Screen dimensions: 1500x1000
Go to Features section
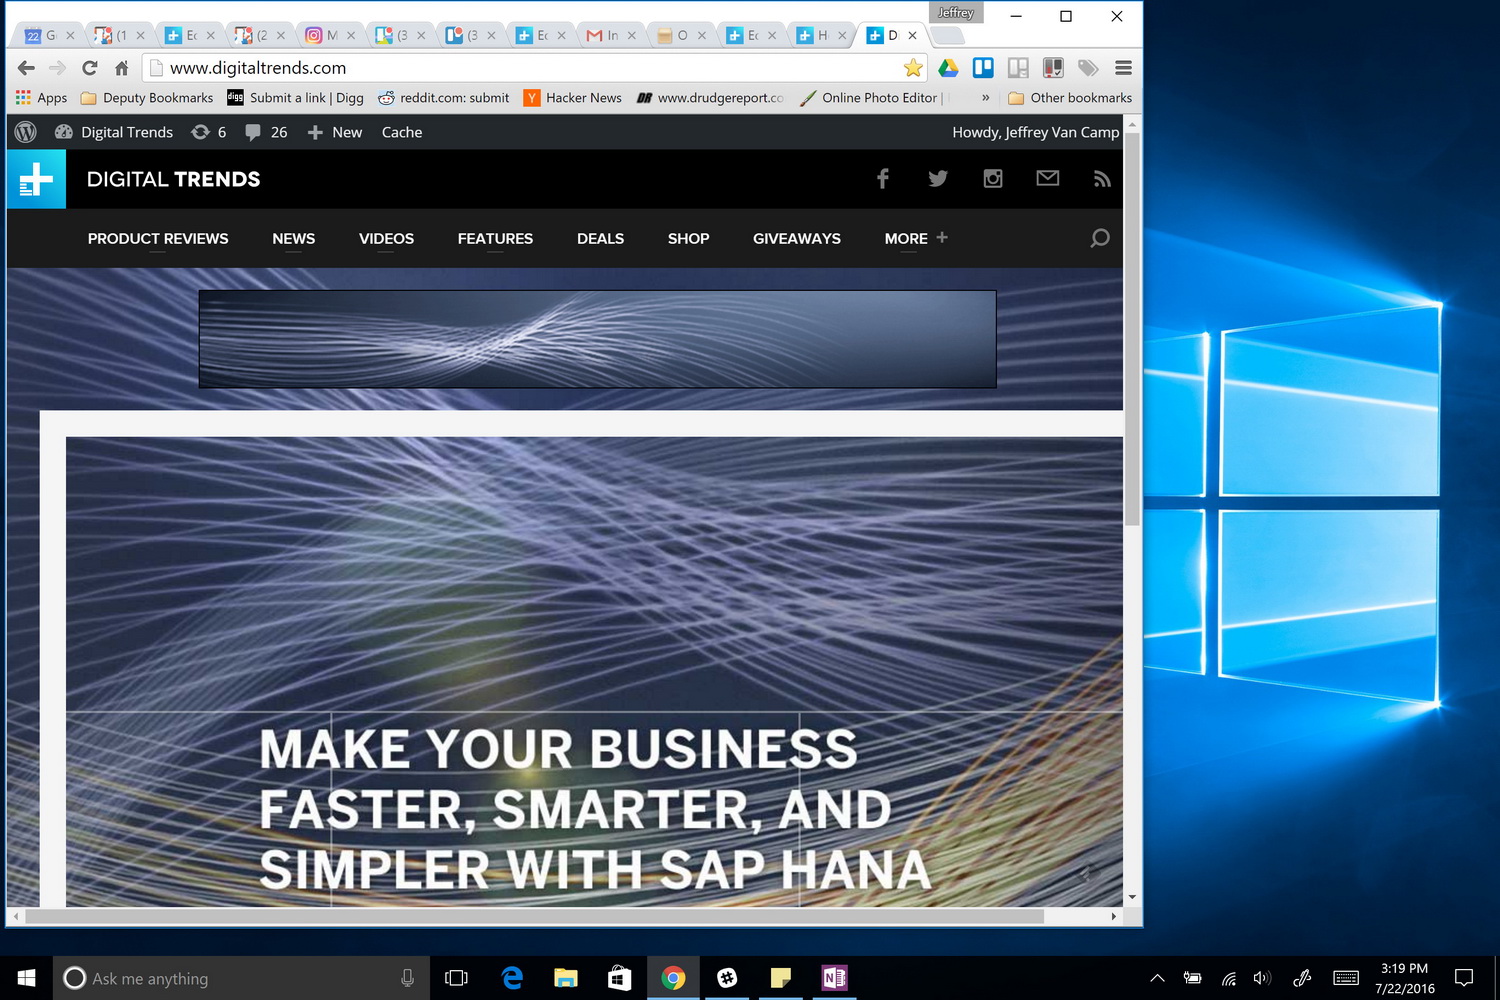coord(495,239)
